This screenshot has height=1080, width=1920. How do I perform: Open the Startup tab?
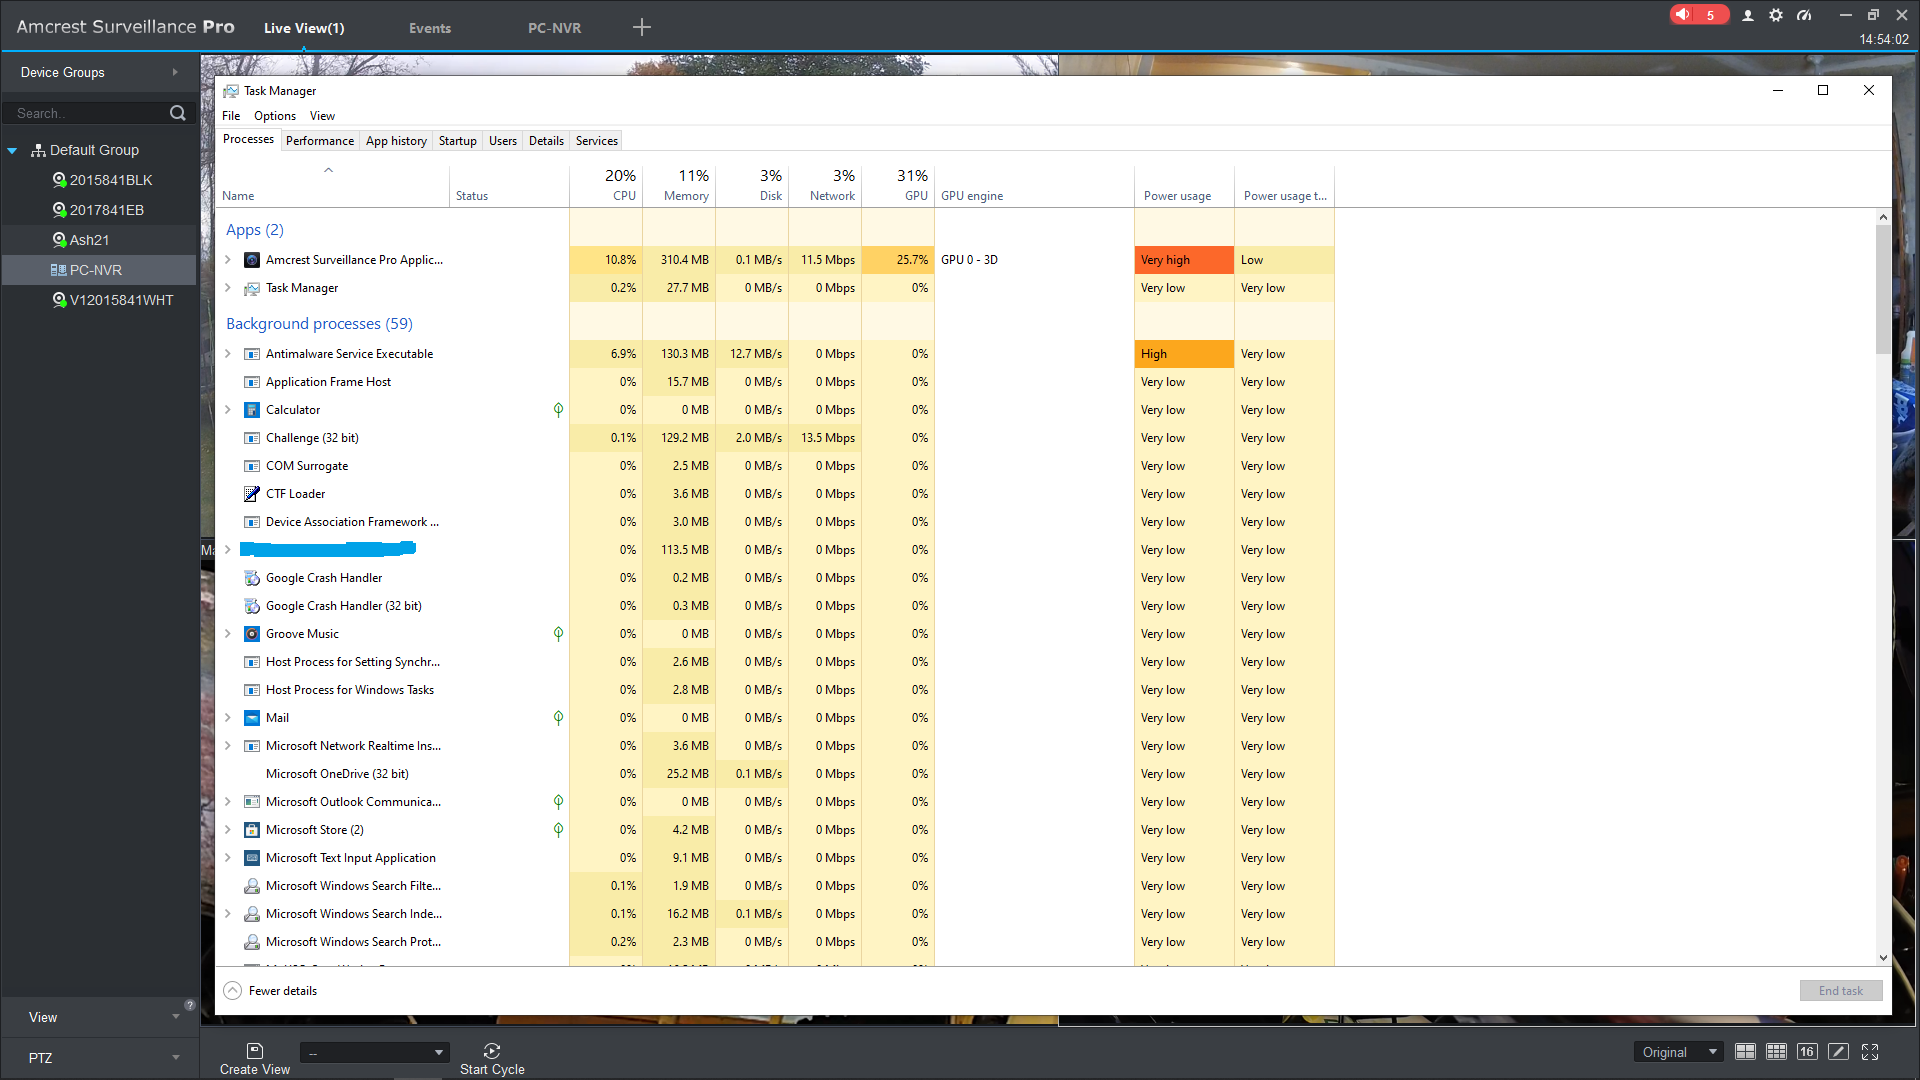[x=458, y=141]
